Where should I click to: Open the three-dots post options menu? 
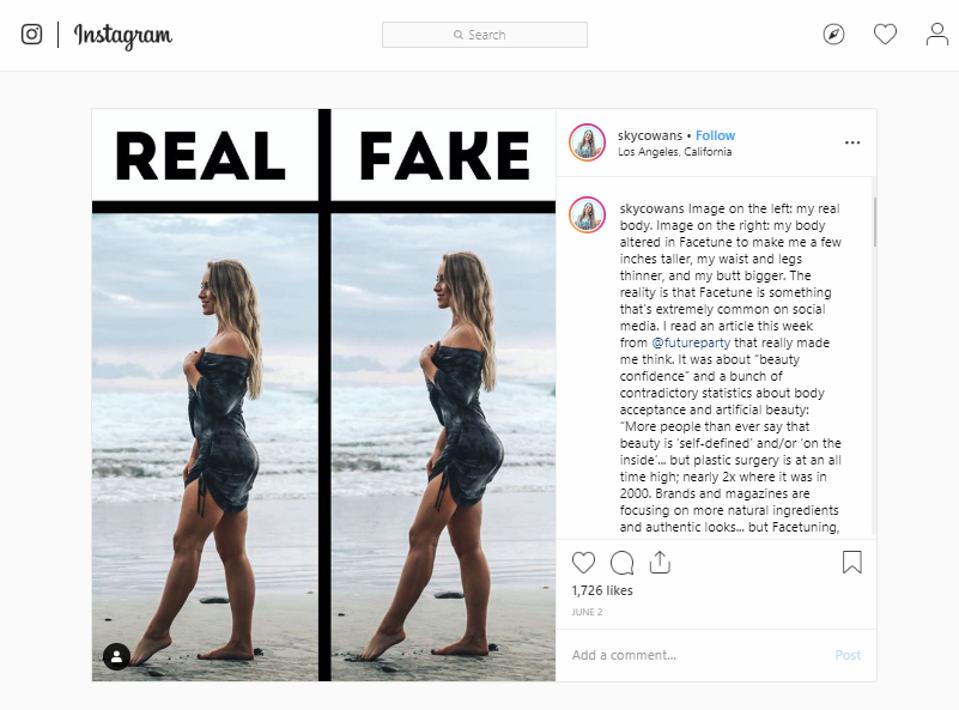(x=852, y=143)
